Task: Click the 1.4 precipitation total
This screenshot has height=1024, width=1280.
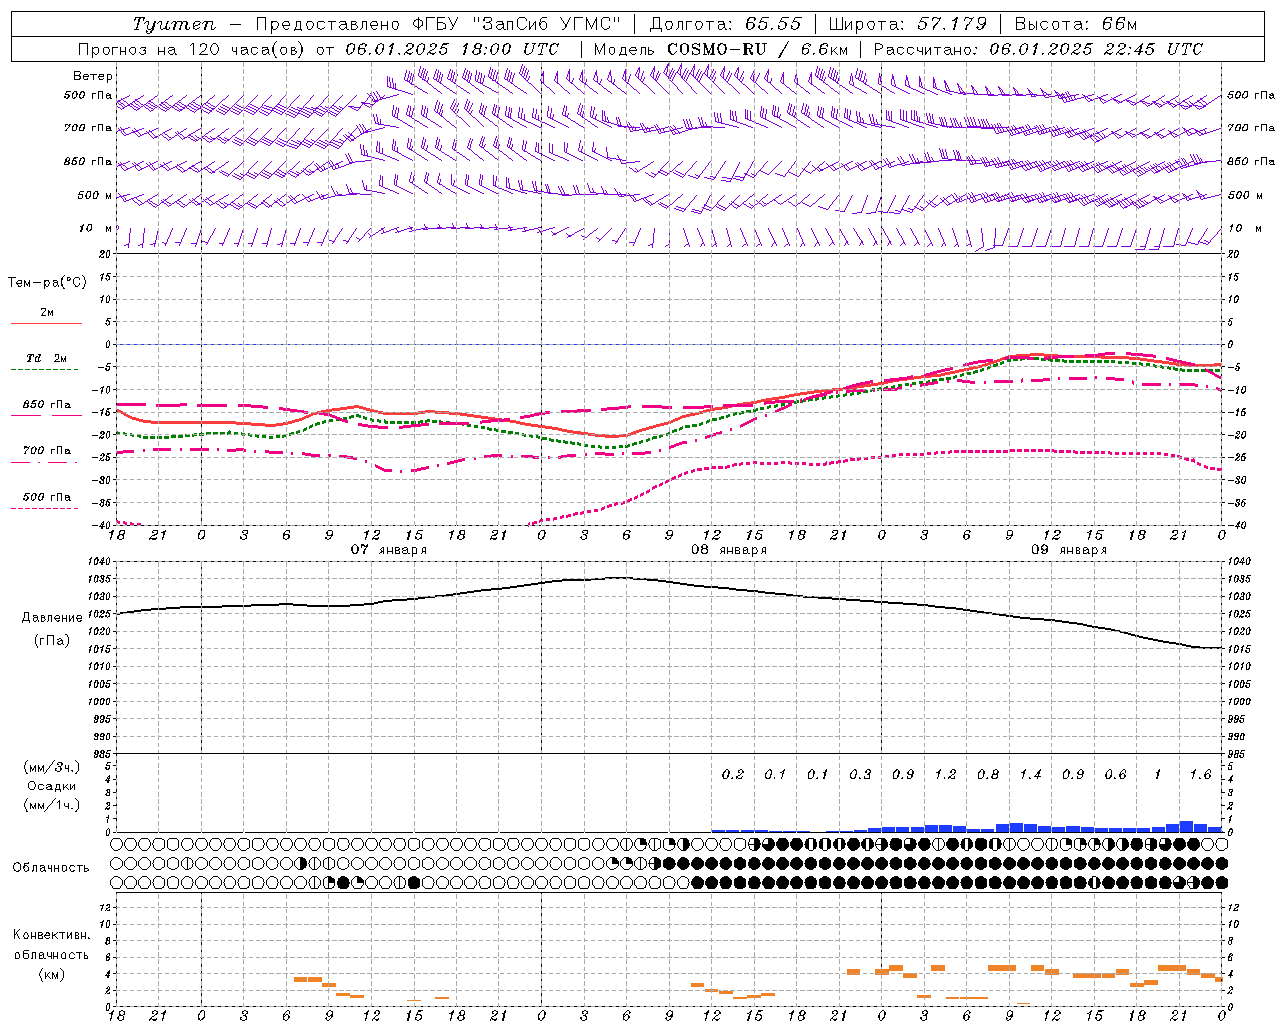Action: tap(1030, 774)
